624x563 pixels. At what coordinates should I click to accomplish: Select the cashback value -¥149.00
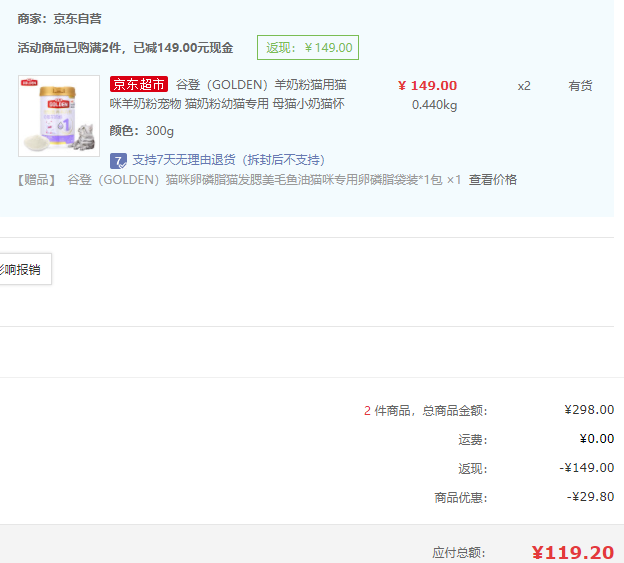tap(587, 468)
